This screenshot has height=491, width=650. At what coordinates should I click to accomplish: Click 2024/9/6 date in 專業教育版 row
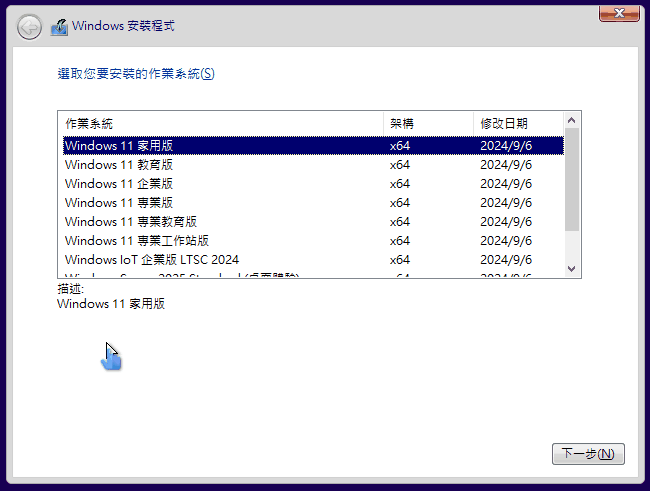coord(506,222)
